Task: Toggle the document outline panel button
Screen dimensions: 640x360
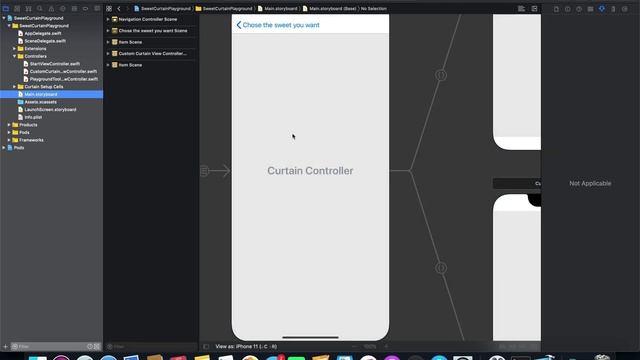Action: pyautogui.click(x=206, y=347)
